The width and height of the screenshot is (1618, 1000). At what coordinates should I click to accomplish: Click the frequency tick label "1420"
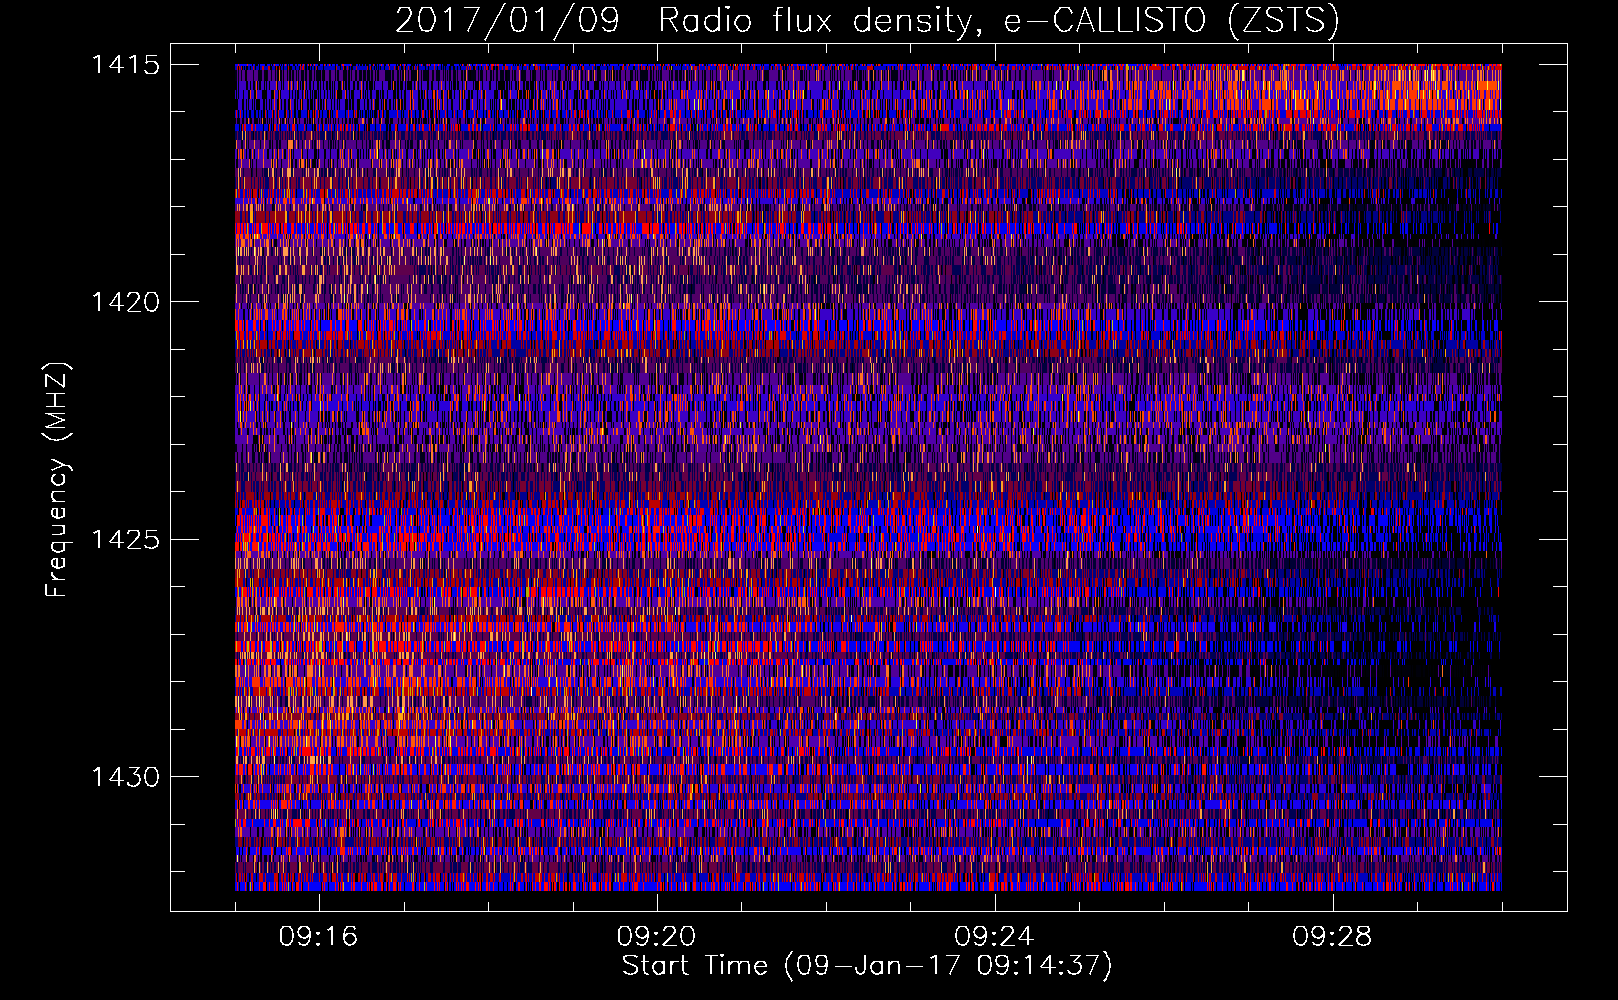coord(125,302)
